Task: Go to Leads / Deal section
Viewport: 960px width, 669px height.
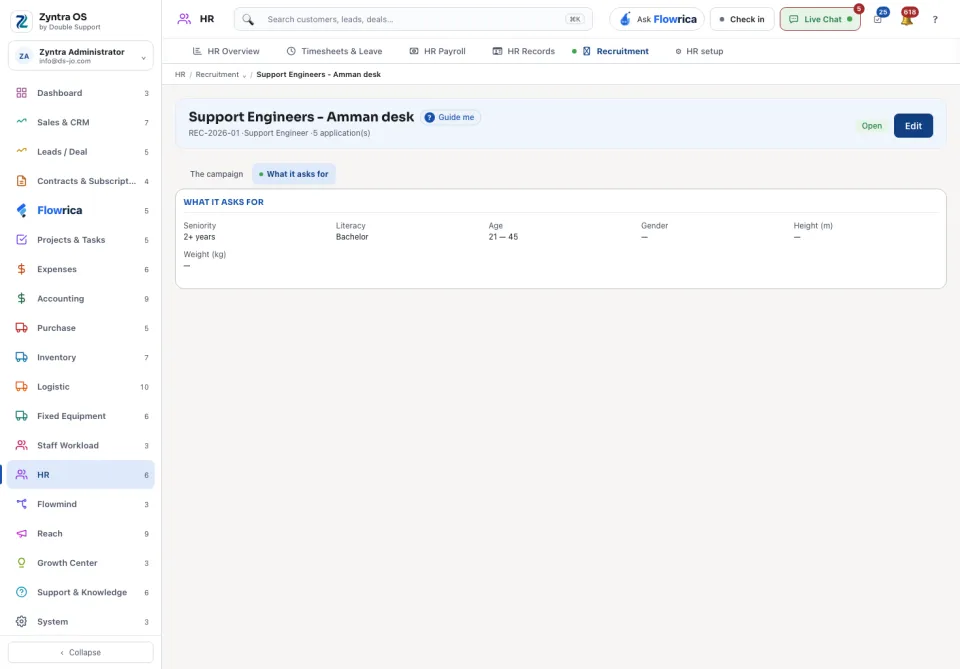Action: [x=81, y=152]
